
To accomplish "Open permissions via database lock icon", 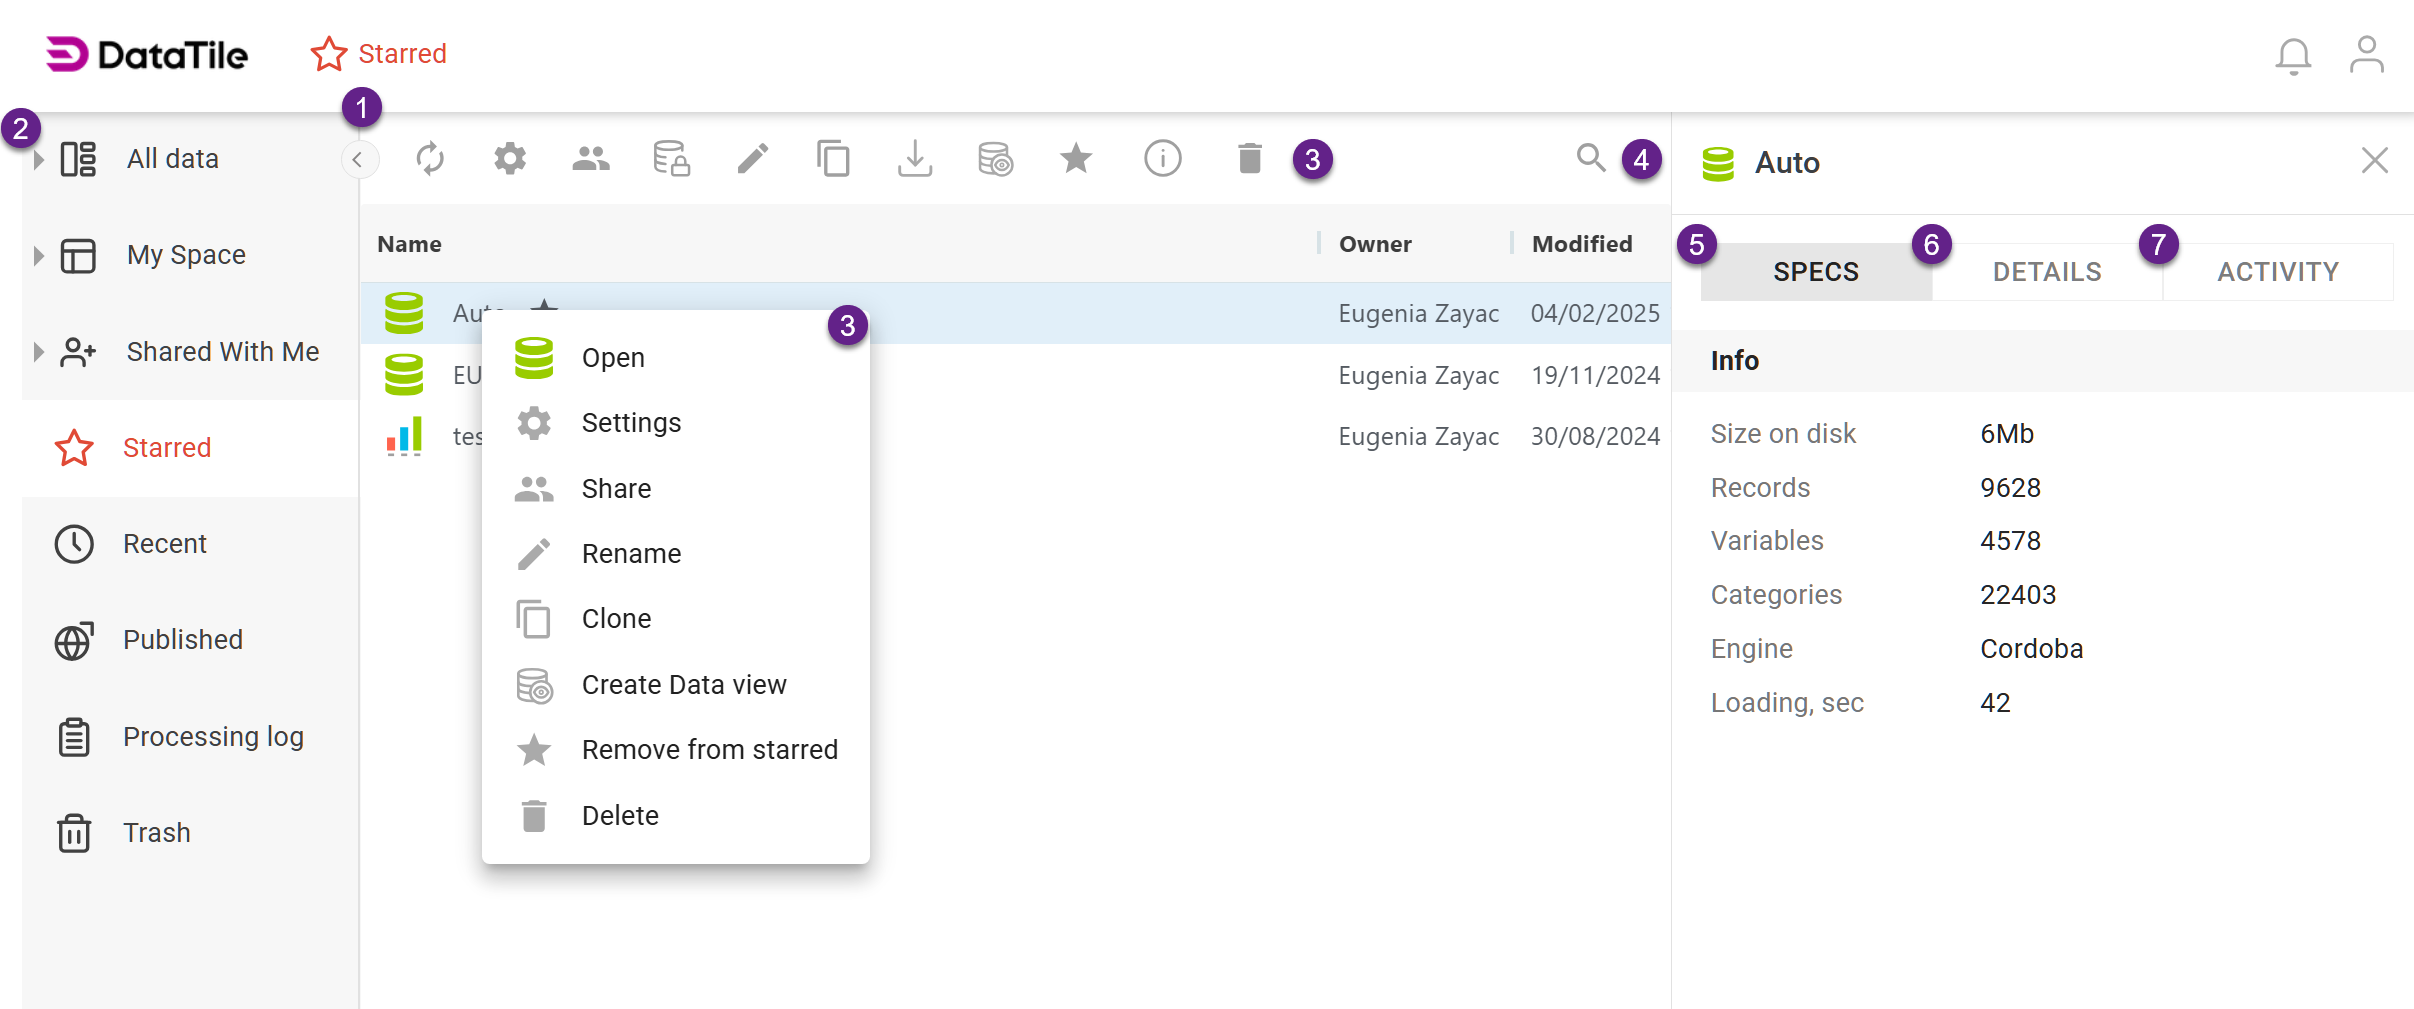I will pos(671,159).
